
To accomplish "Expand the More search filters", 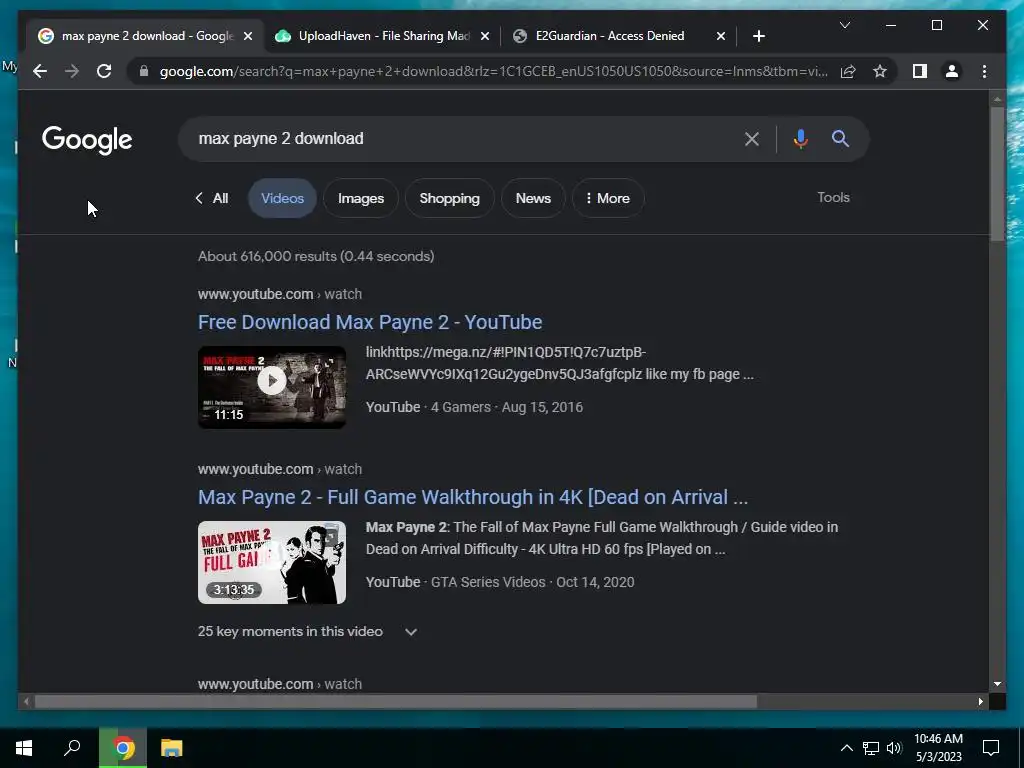I will (x=608, y=198).
